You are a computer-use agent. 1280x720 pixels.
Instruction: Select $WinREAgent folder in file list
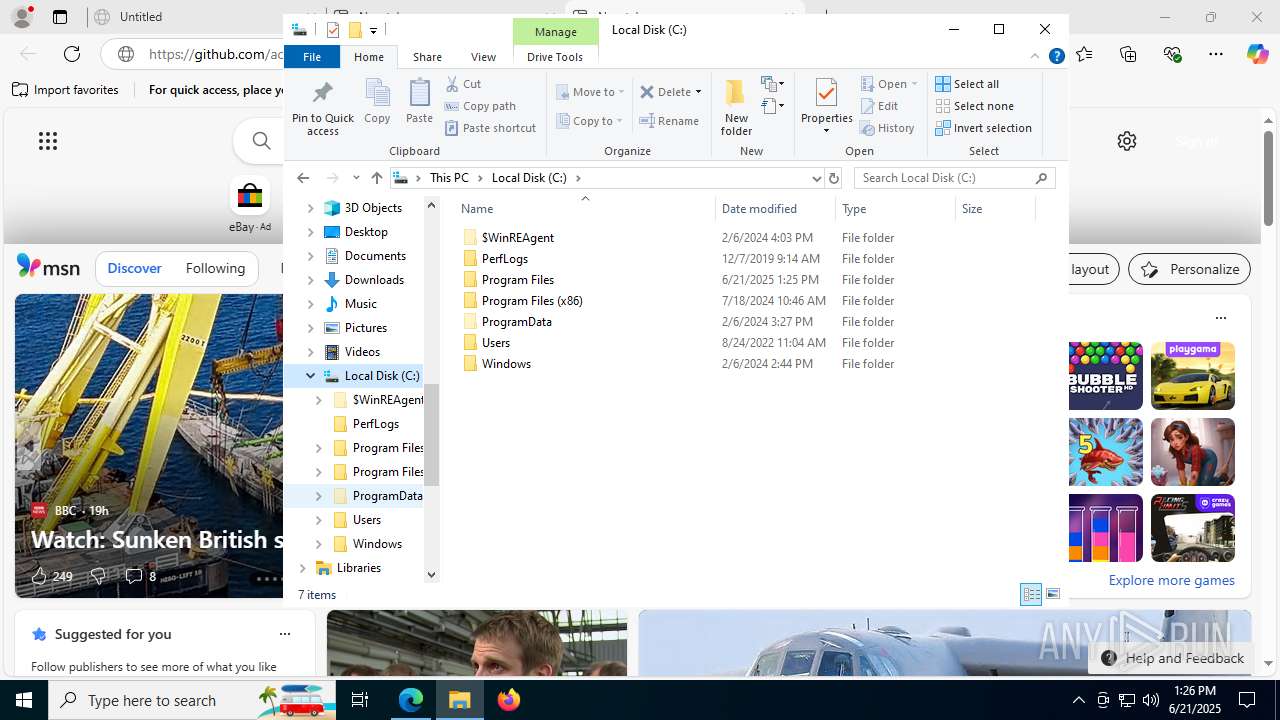point(517,238)
